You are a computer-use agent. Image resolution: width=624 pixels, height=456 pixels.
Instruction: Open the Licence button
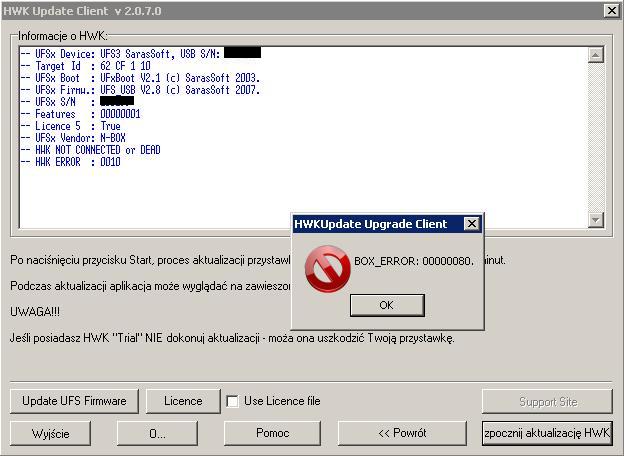coord(183,401)
